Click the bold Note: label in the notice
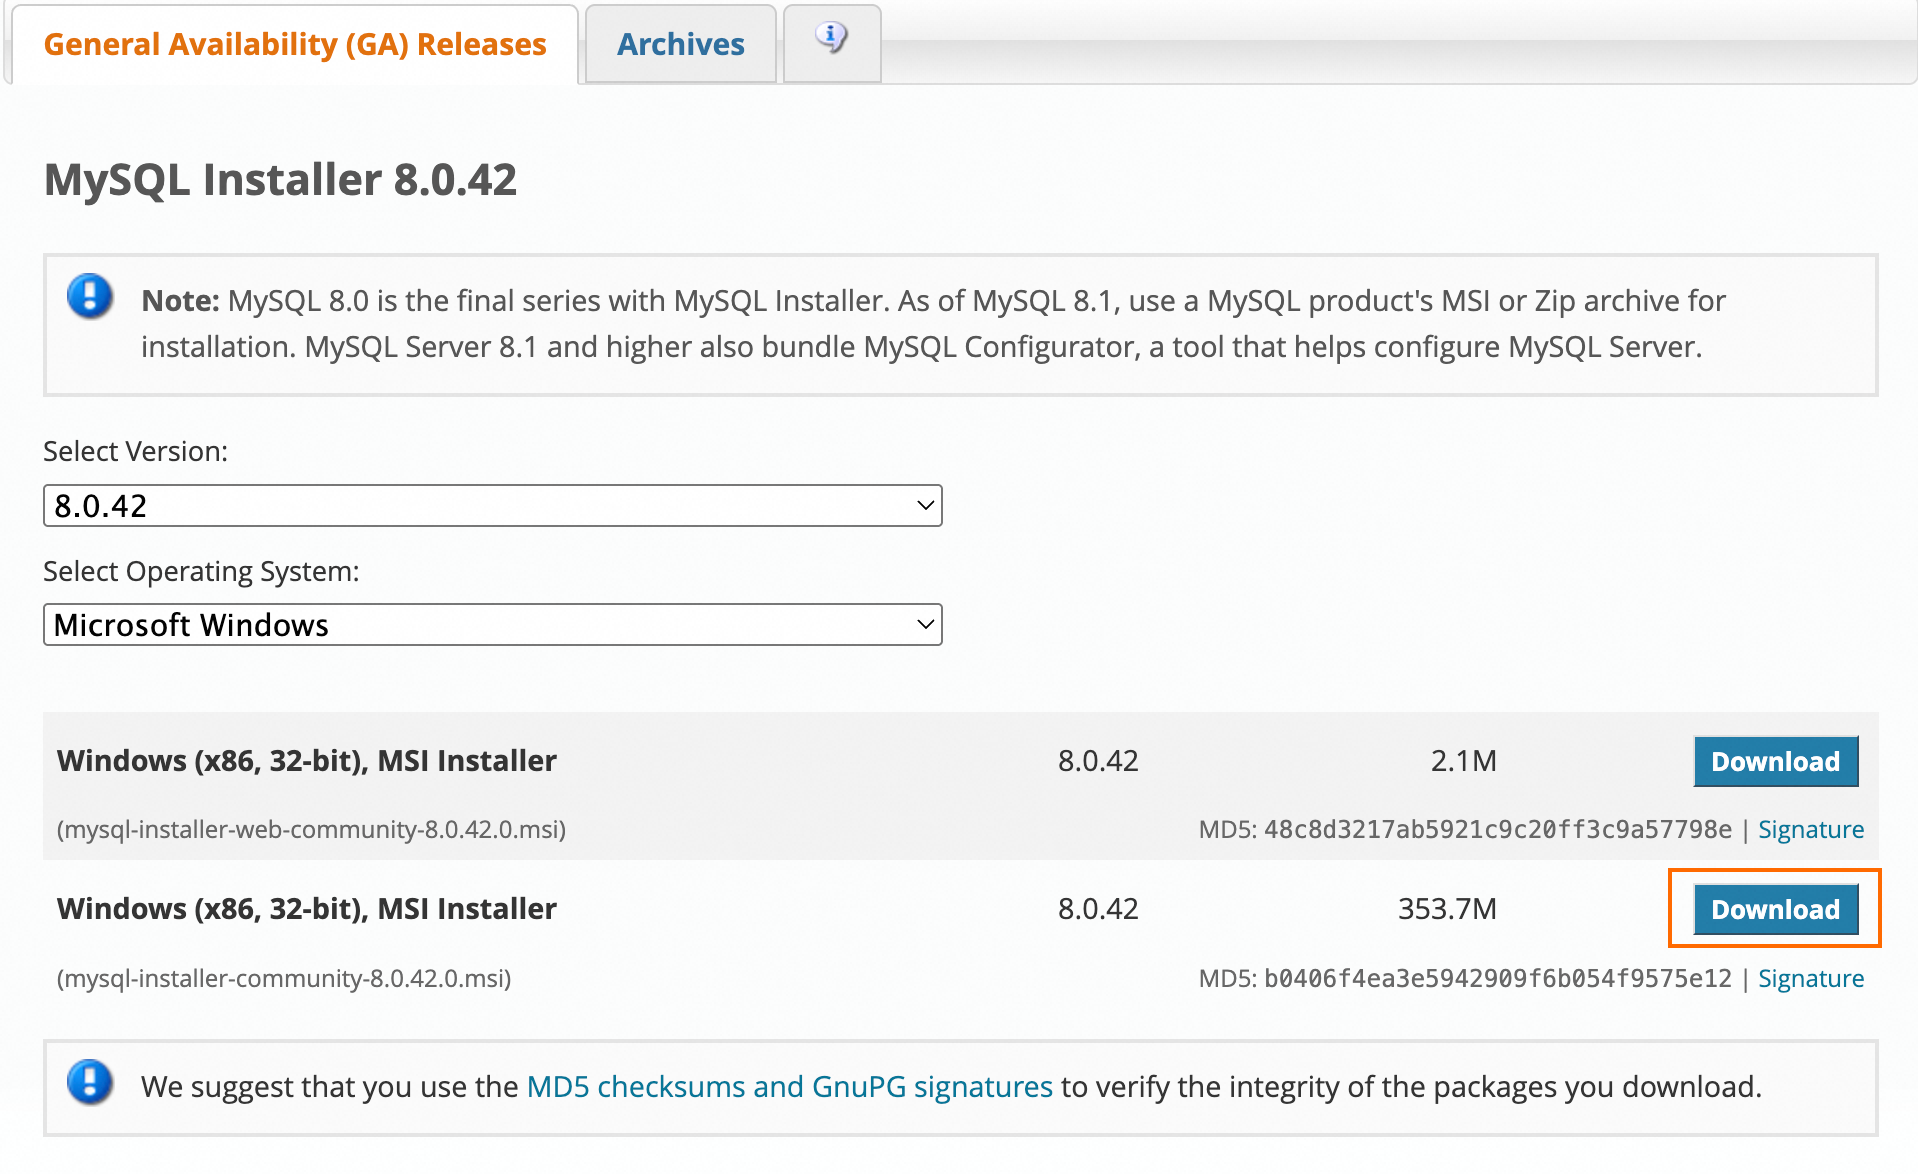The height and width of the screenshot is (1174, 1918). 180,301
